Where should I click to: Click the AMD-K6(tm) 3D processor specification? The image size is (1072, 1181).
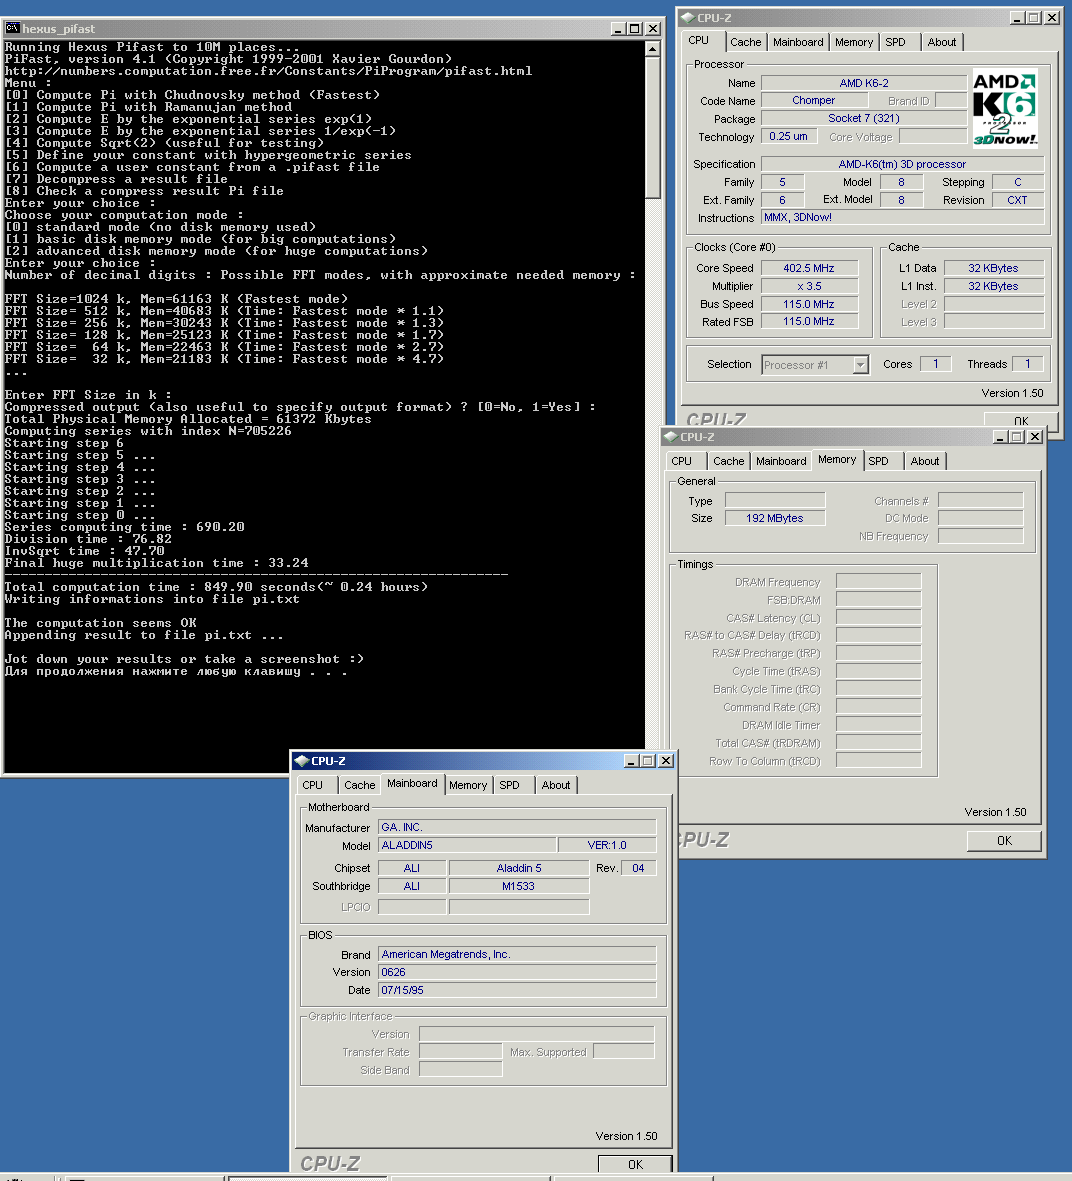[902, 163]
